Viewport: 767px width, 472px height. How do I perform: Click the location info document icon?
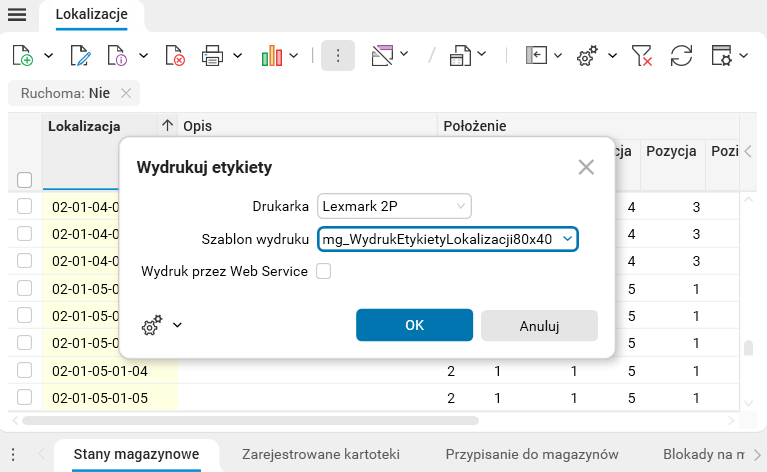click(117, 55)
